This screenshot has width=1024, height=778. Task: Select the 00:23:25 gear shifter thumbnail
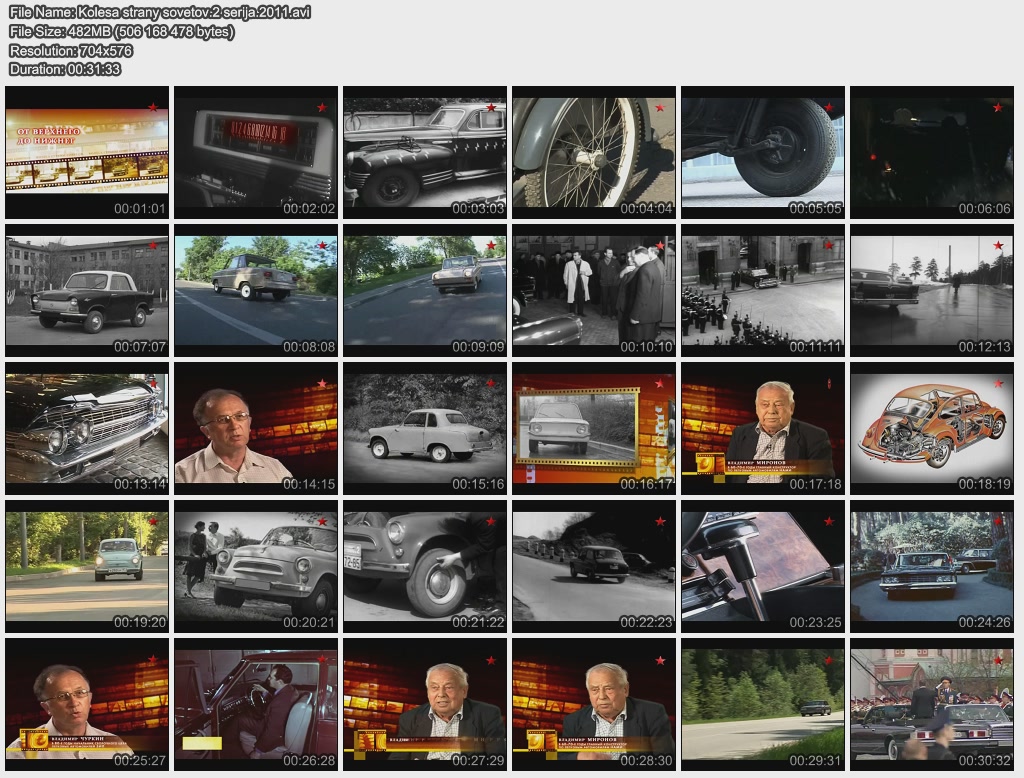(x=763, y=566)
